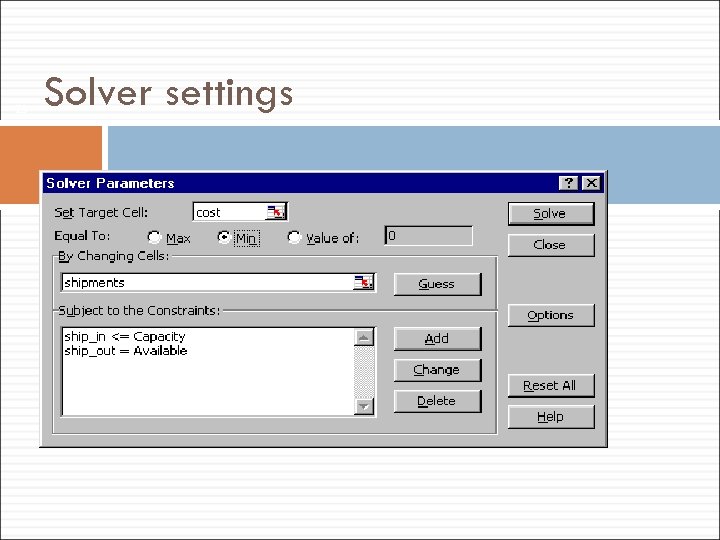Click the Solve button
Viewport: 720px width, 540px height.
tap(551, 214)
